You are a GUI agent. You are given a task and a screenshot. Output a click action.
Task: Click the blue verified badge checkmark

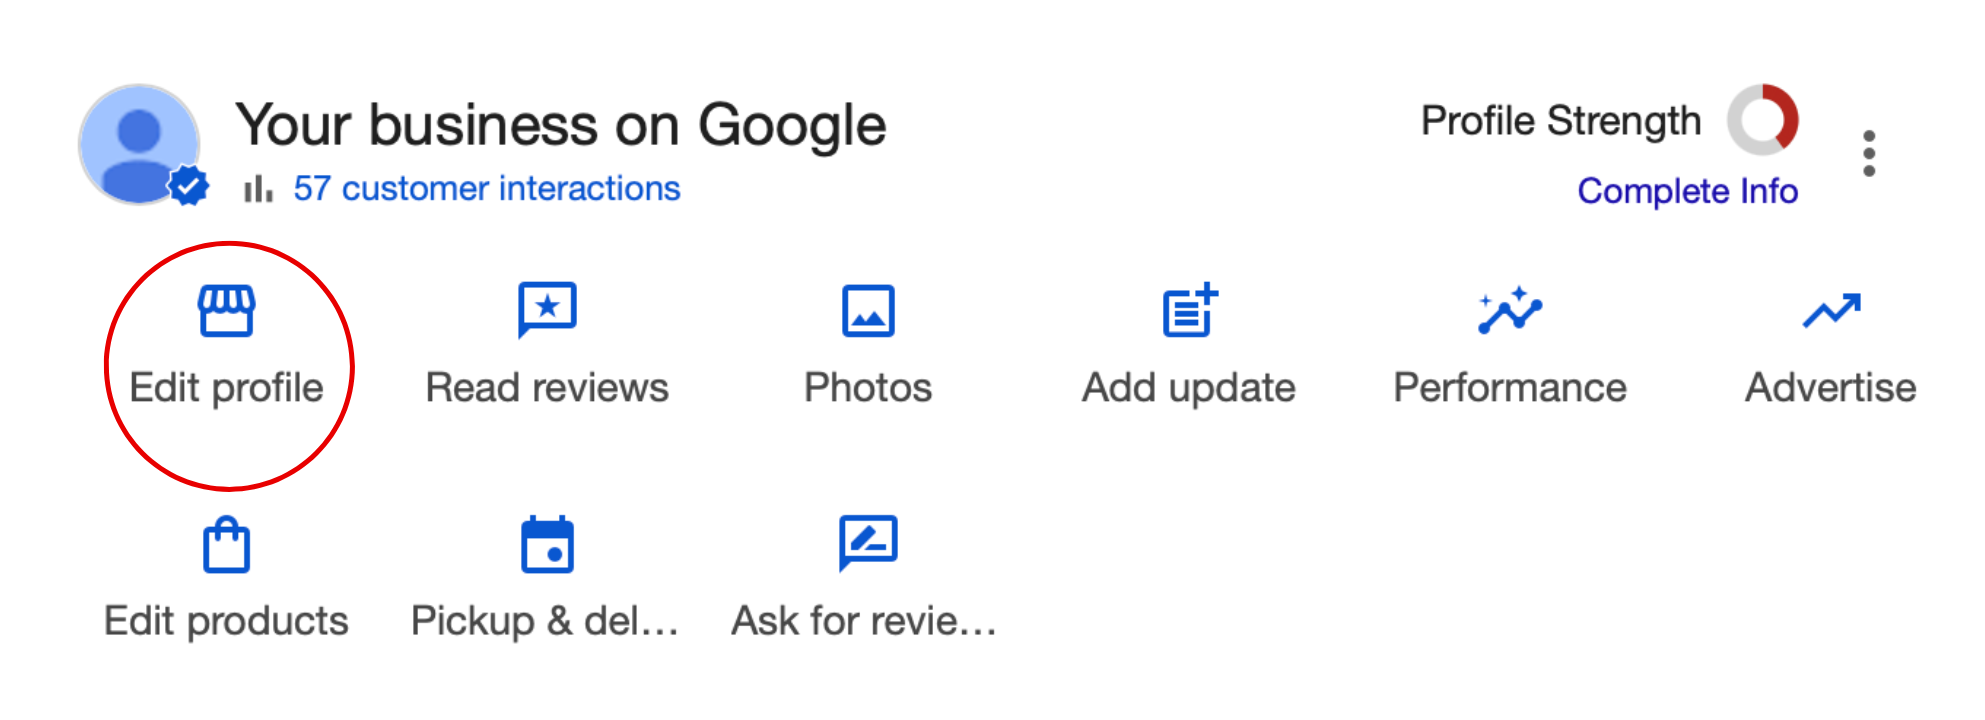click(x=188, y=186)
